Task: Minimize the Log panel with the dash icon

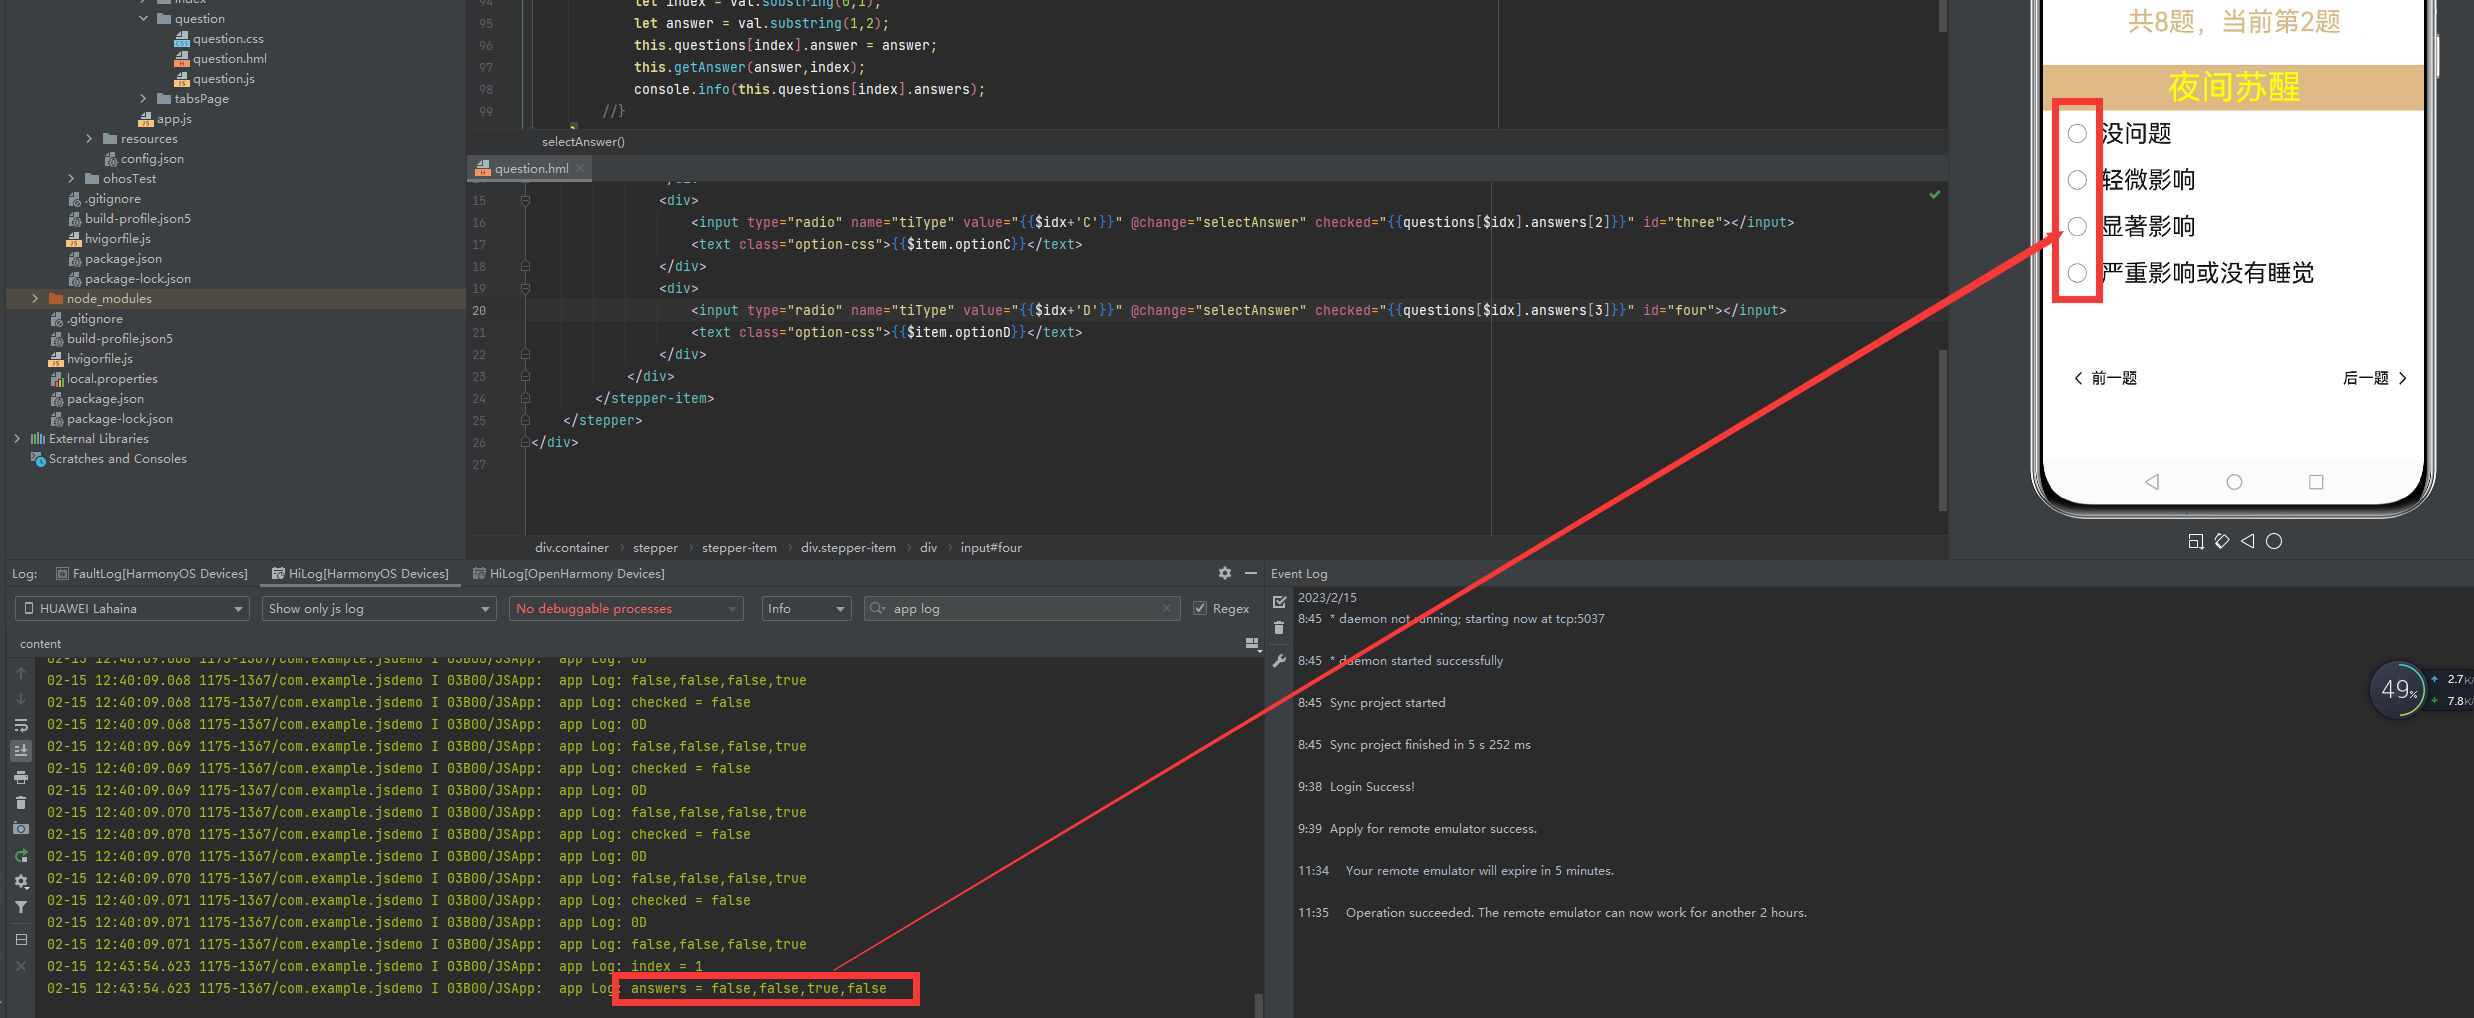Action: [x=1250, y=573]
